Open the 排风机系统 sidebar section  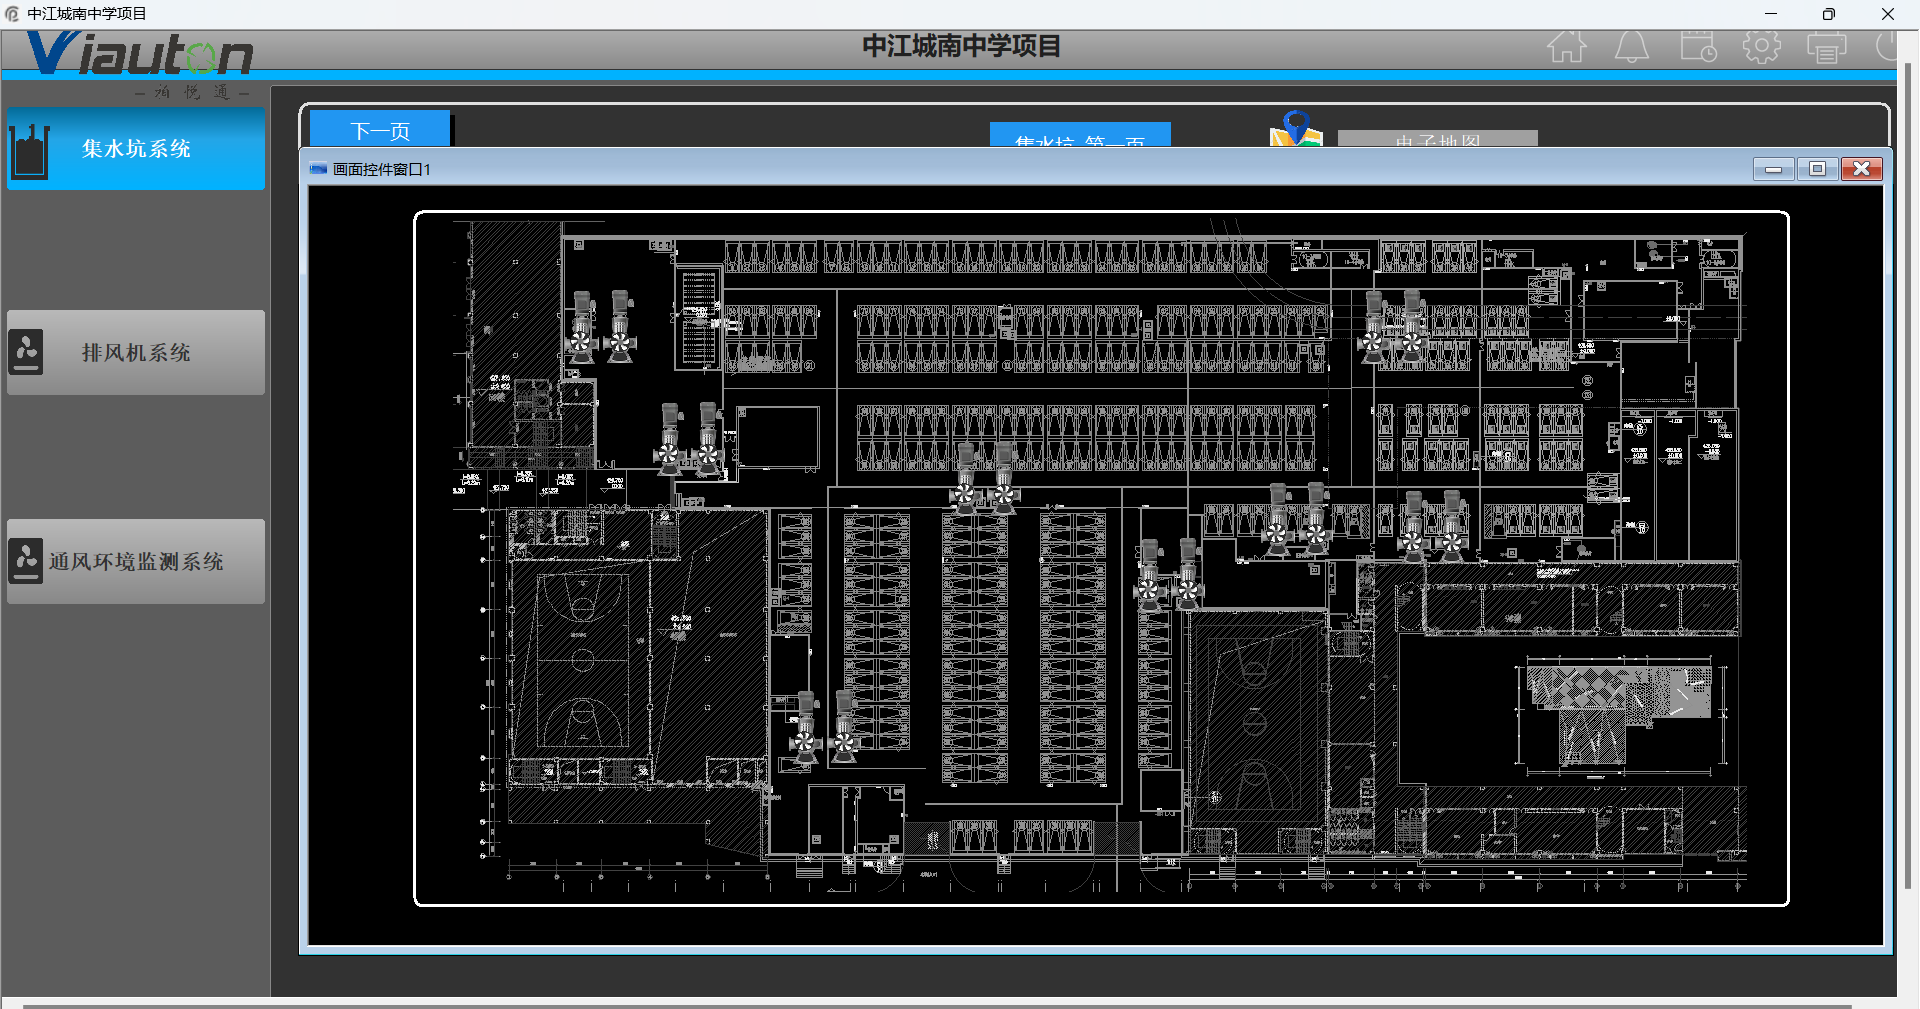tap(136, 353)
